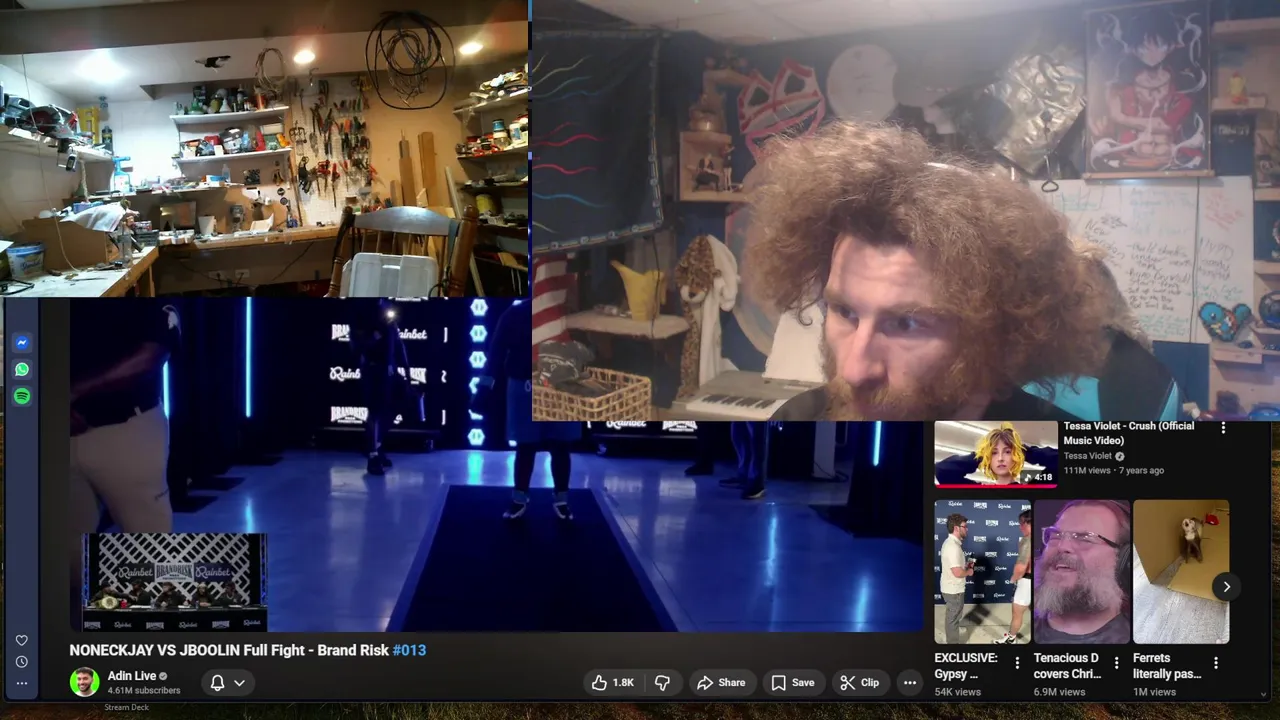
Task: Like the video with 1.8K thumbs up
Action: [612, 683]
